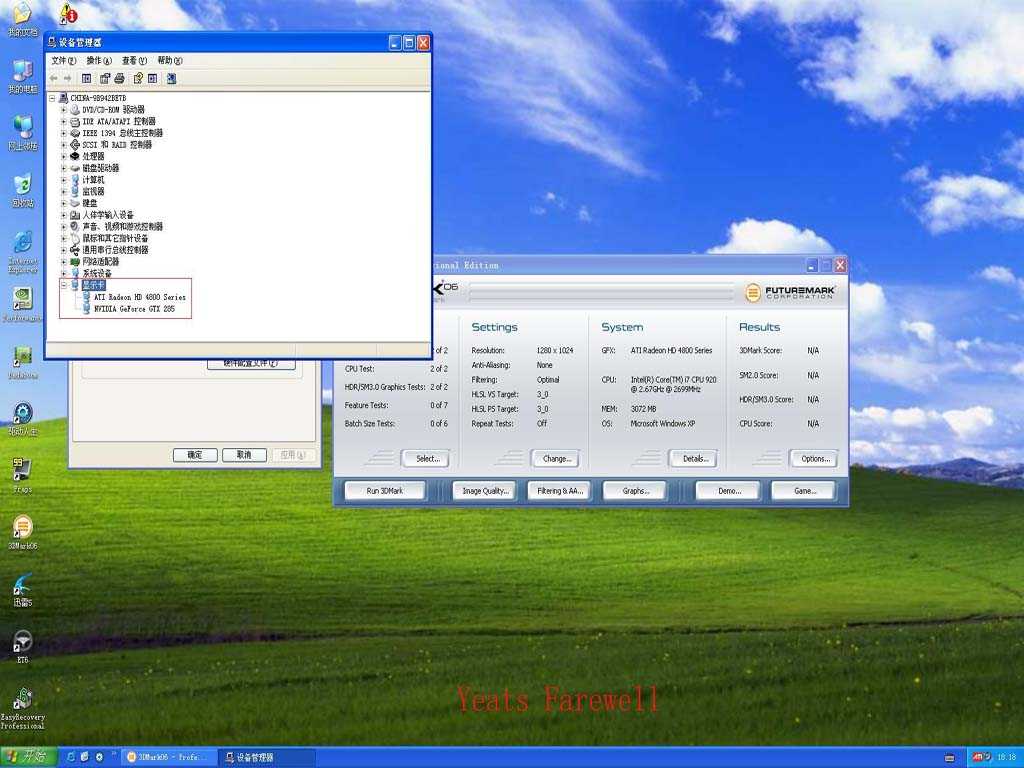This screenshot has width=1024, height=768.
Task: Open the 我的电脑 desktop icon
Action: [23, 76]
